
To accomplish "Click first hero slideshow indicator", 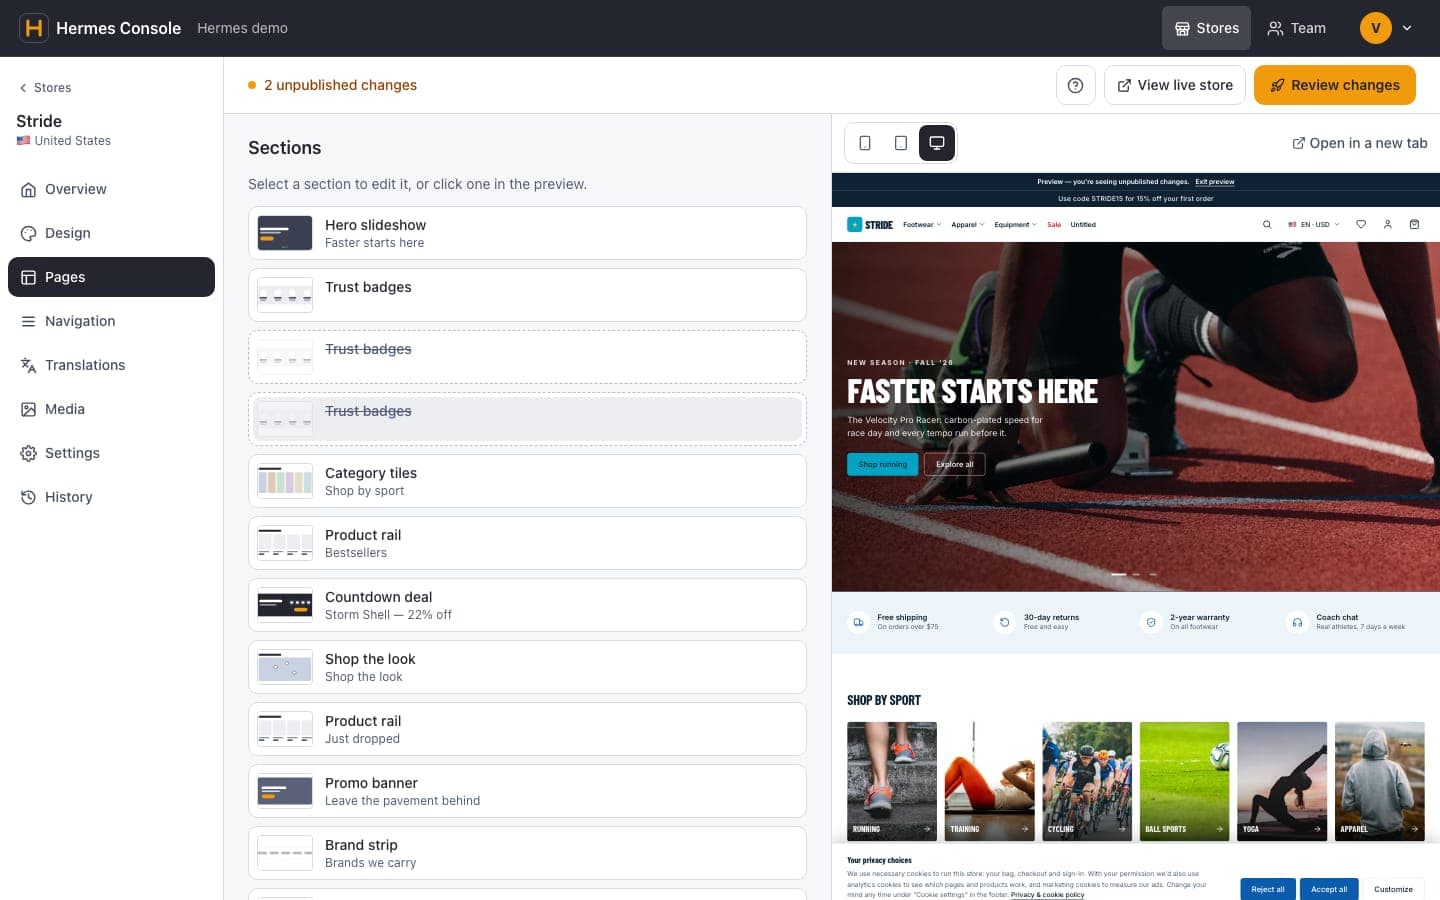I will pyautogui.click(x=1119, y=574).
